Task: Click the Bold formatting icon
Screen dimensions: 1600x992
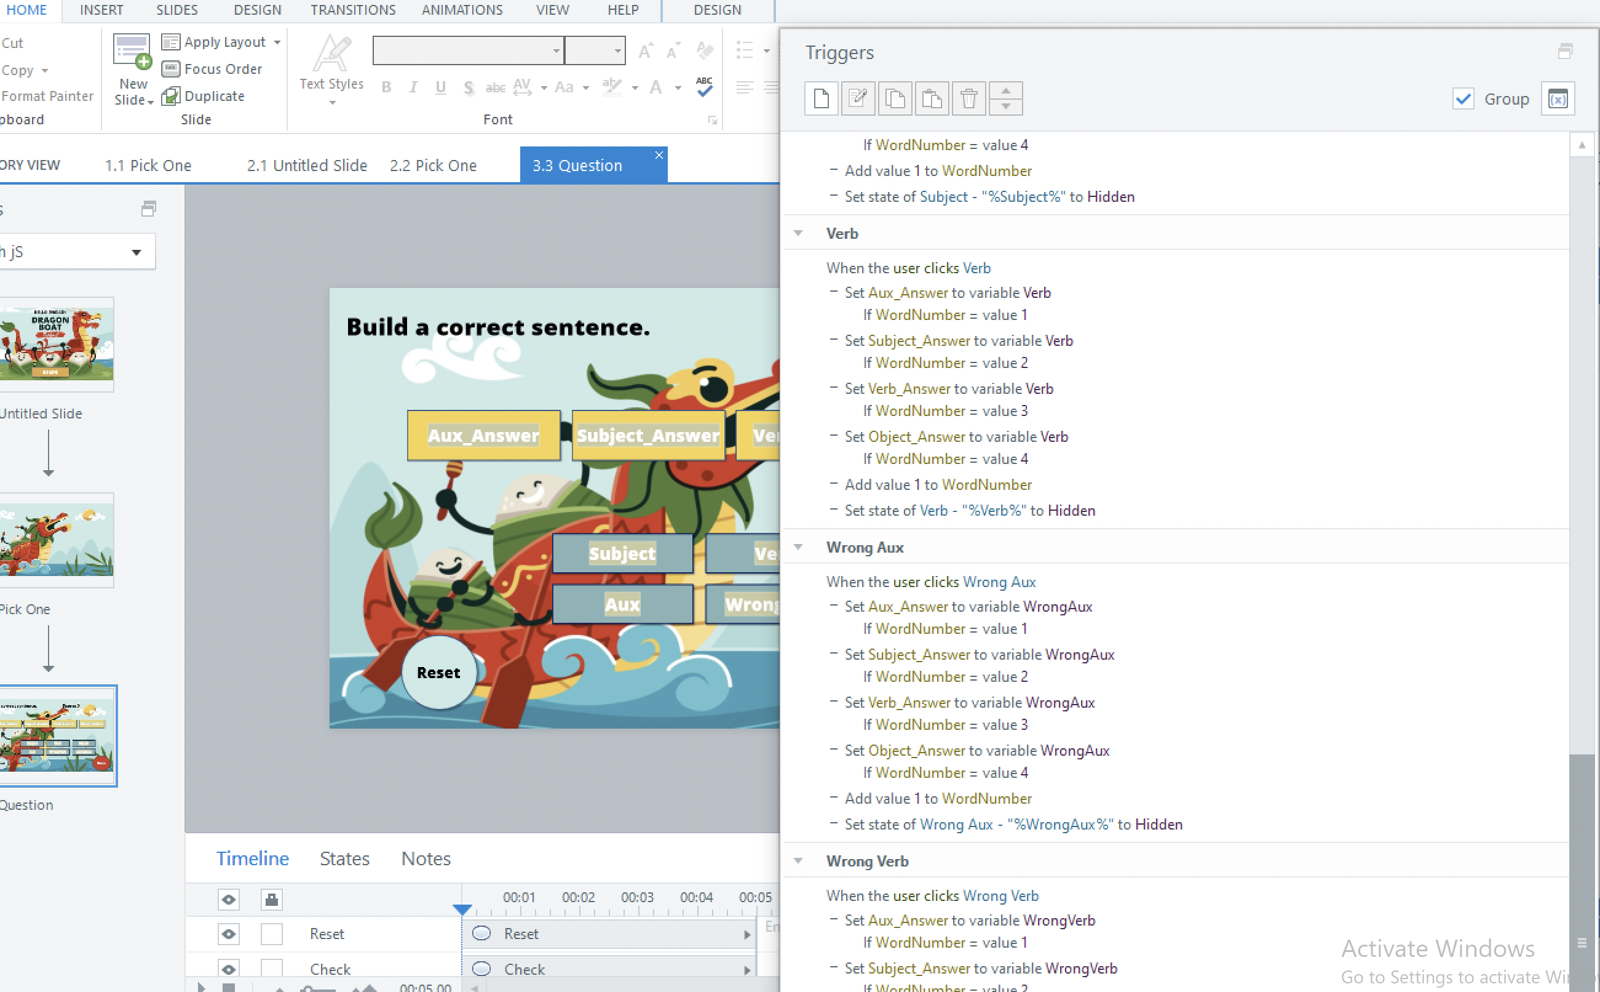Action: click(x=386, y=88)
